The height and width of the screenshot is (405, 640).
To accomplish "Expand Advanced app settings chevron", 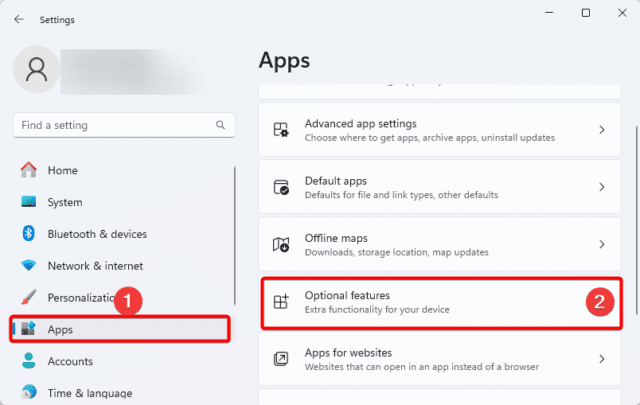I will 601,130.
